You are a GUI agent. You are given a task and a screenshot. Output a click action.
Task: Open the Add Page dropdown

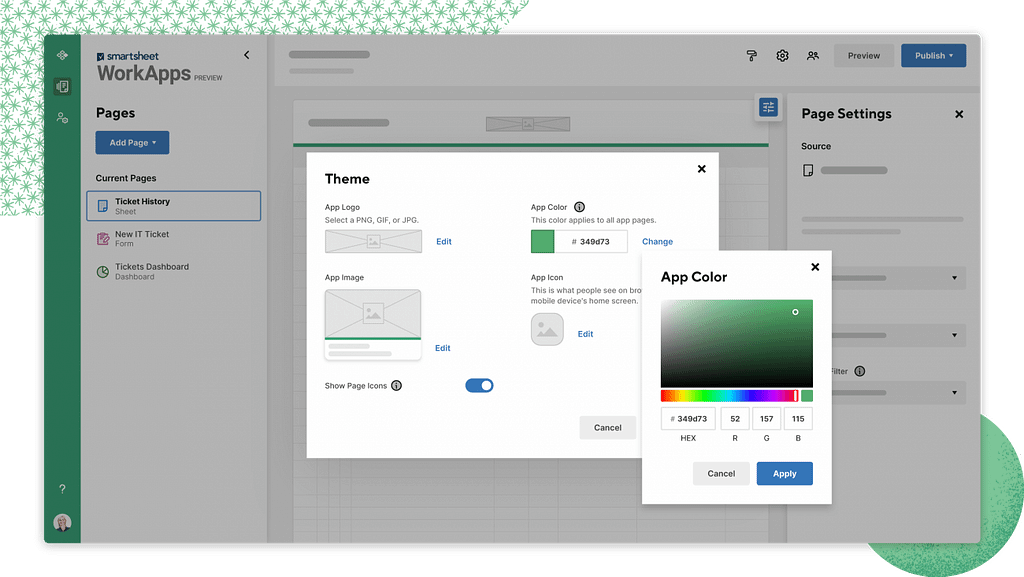(x=133, y=142)
